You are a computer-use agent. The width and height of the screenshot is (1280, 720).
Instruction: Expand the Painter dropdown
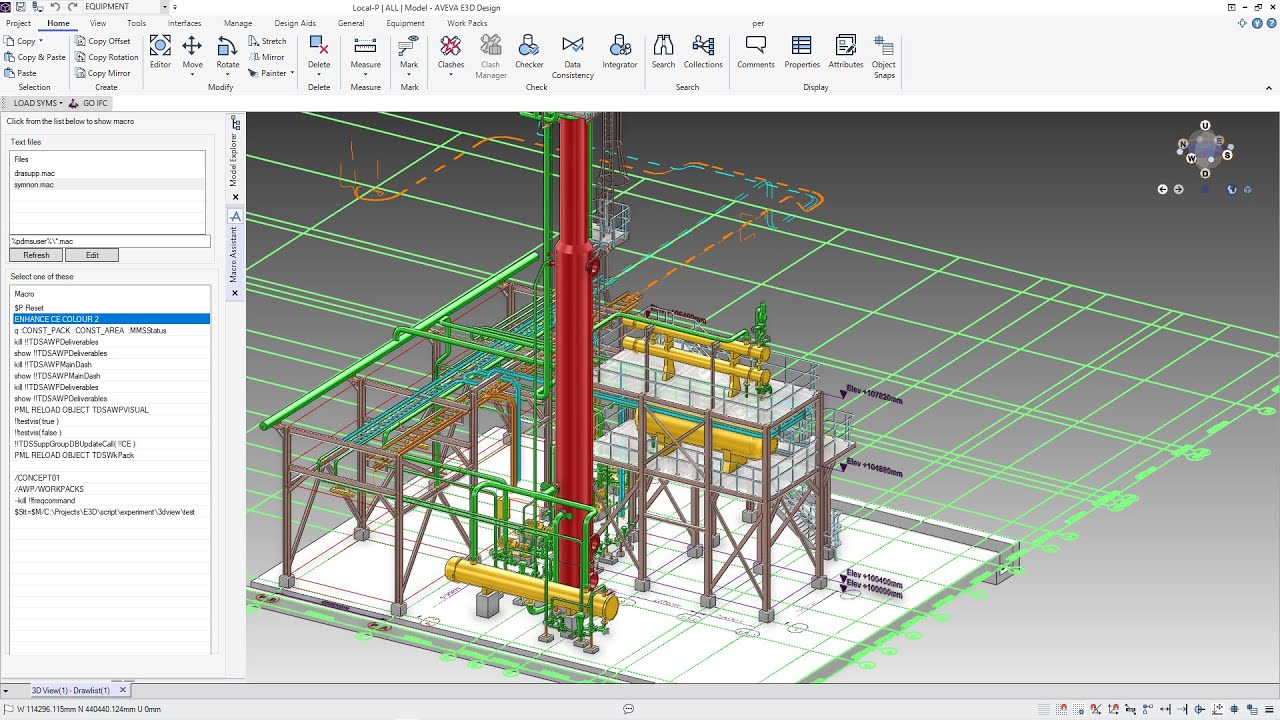(x=291, y=73)
